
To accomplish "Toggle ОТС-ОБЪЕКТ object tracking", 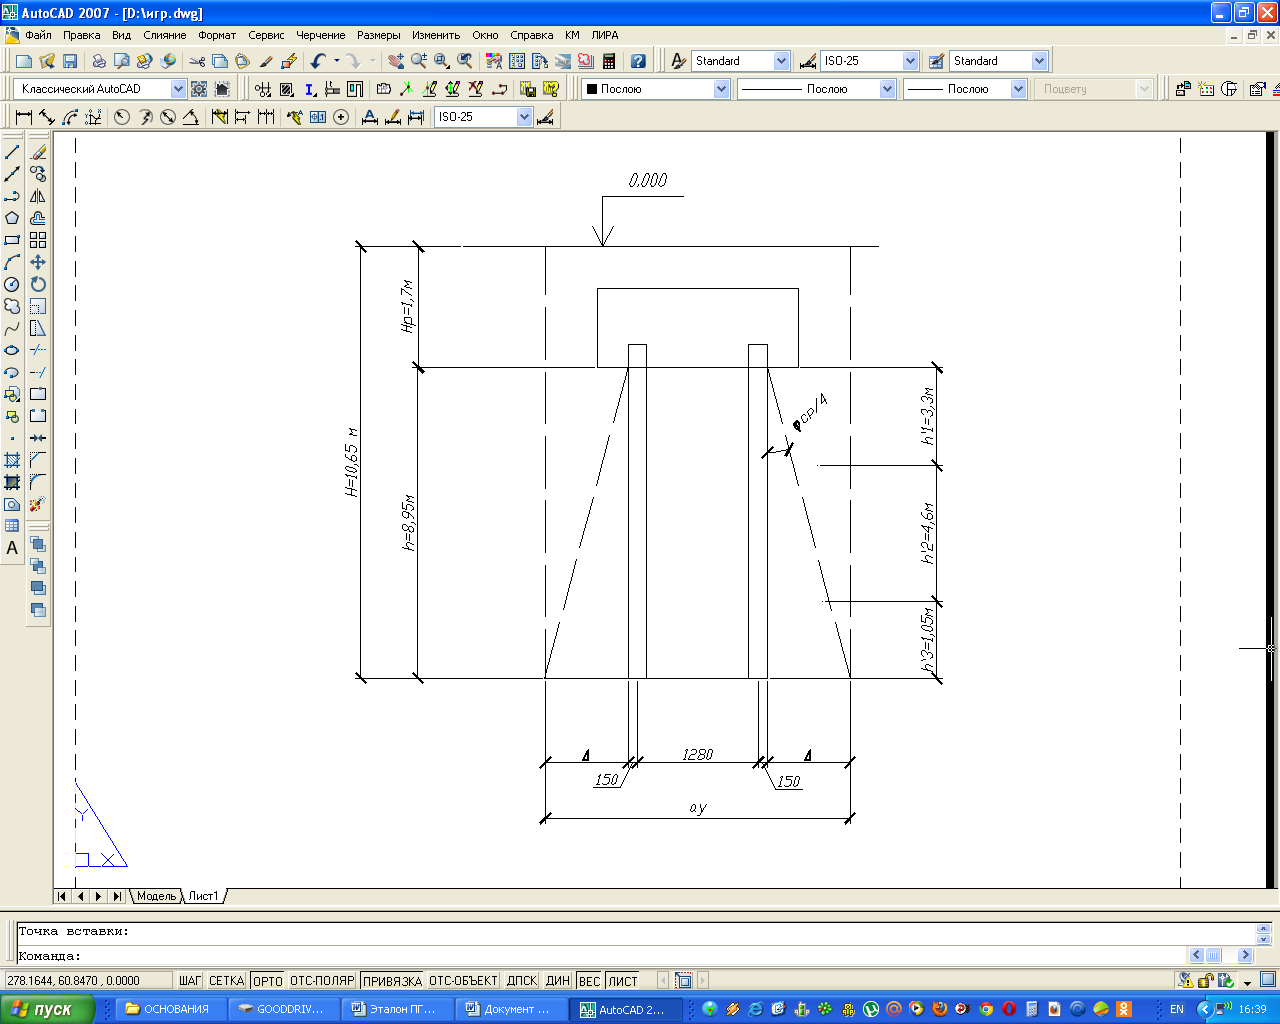I will (x=463, y=981).
